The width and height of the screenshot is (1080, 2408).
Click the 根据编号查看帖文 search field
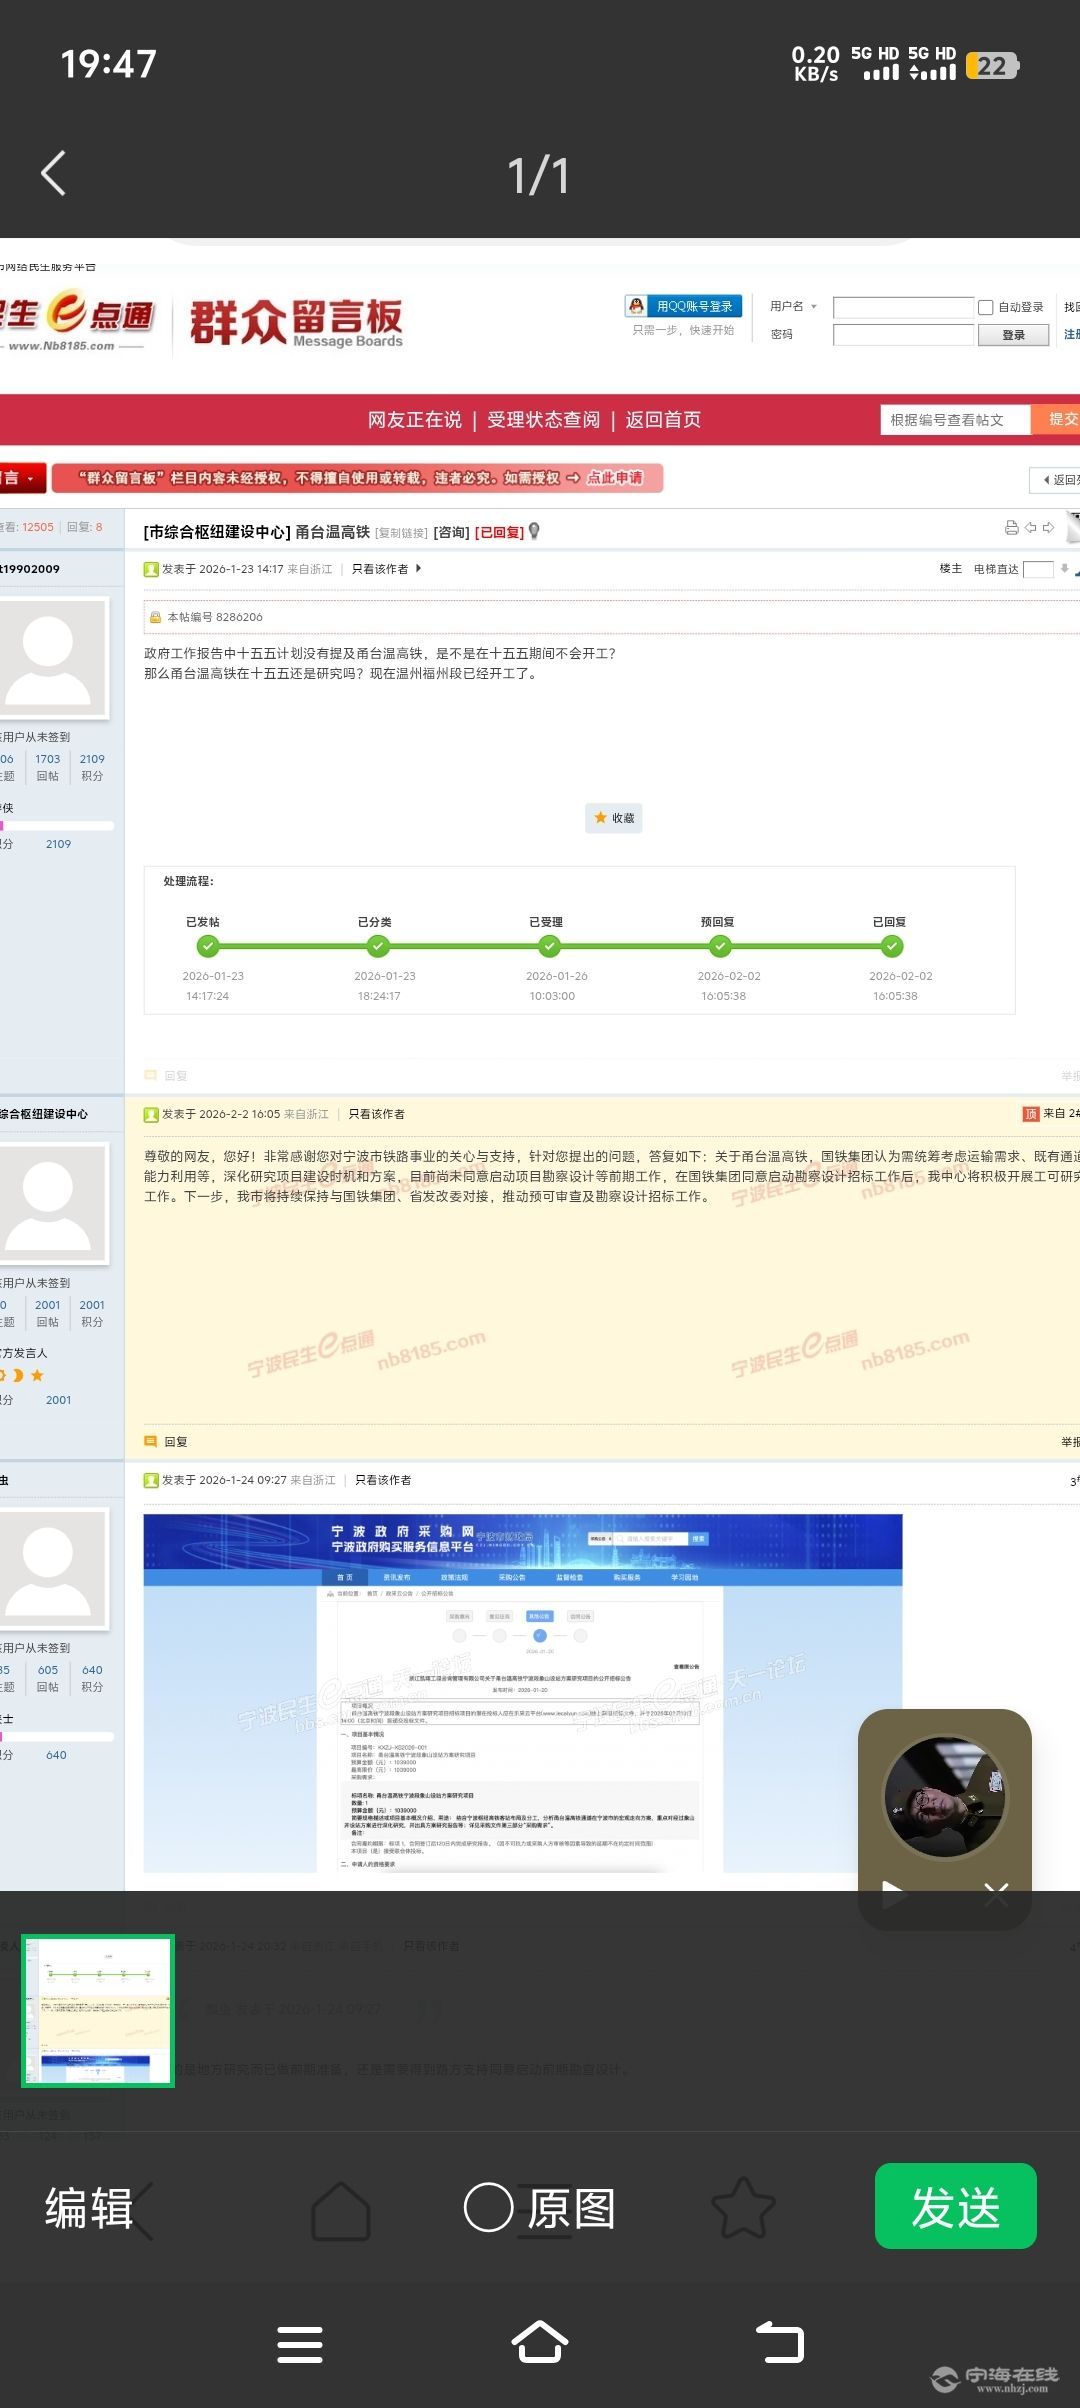click(953, 420)
